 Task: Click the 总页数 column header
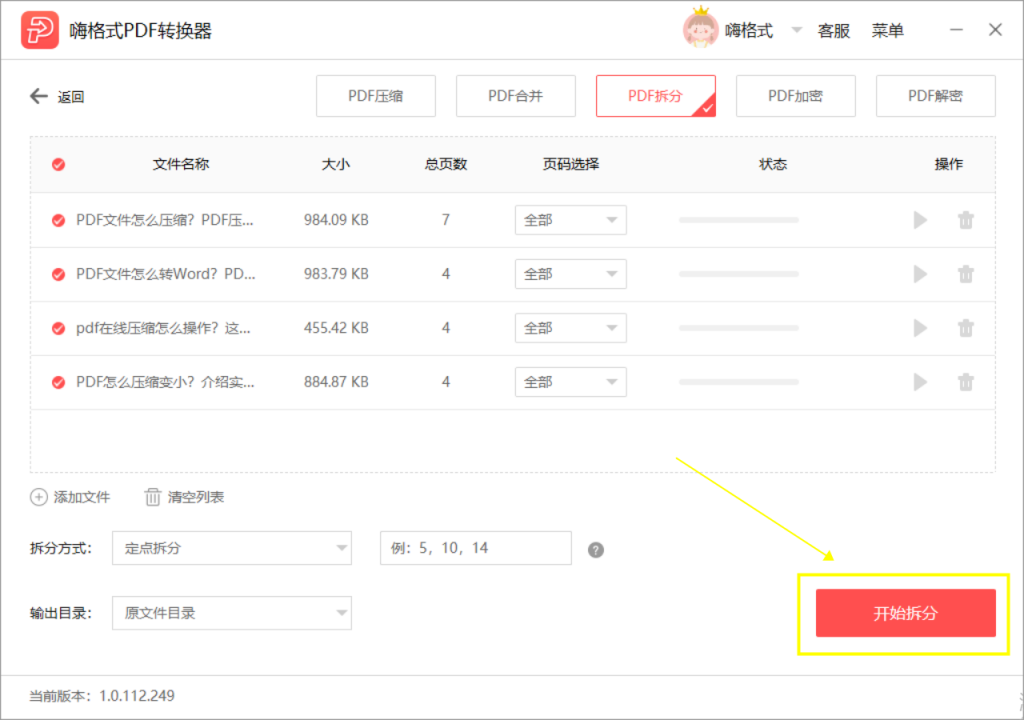[446, 164]
